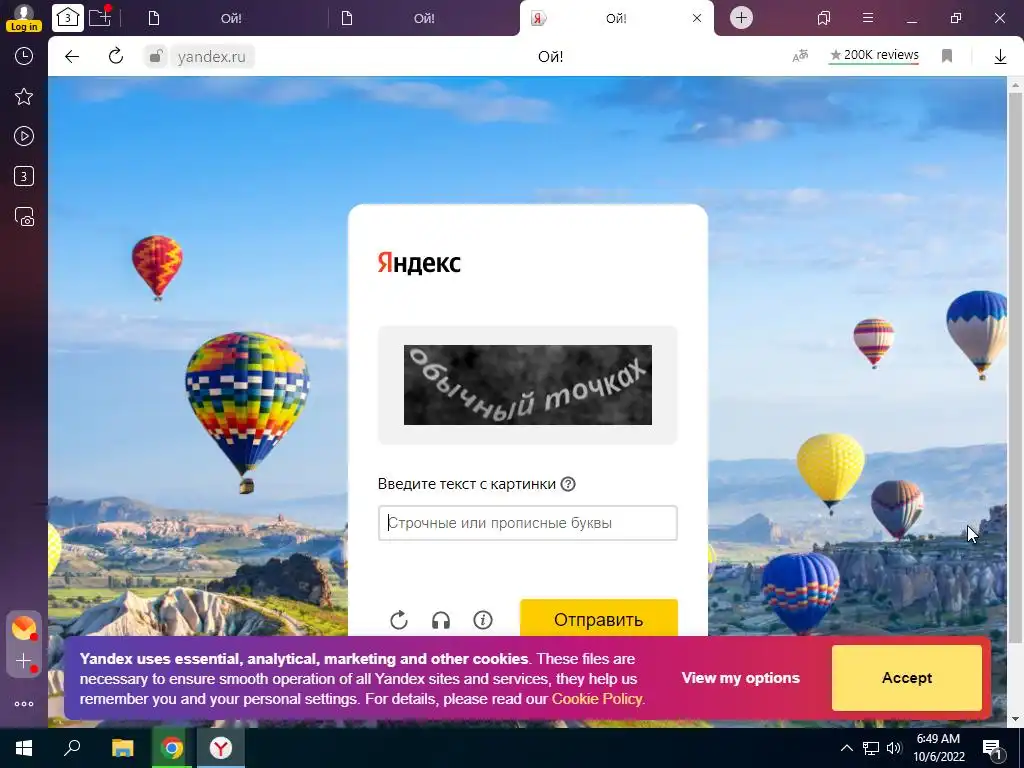
Task: Submit captcha with Отправить button
Action: 599,618
